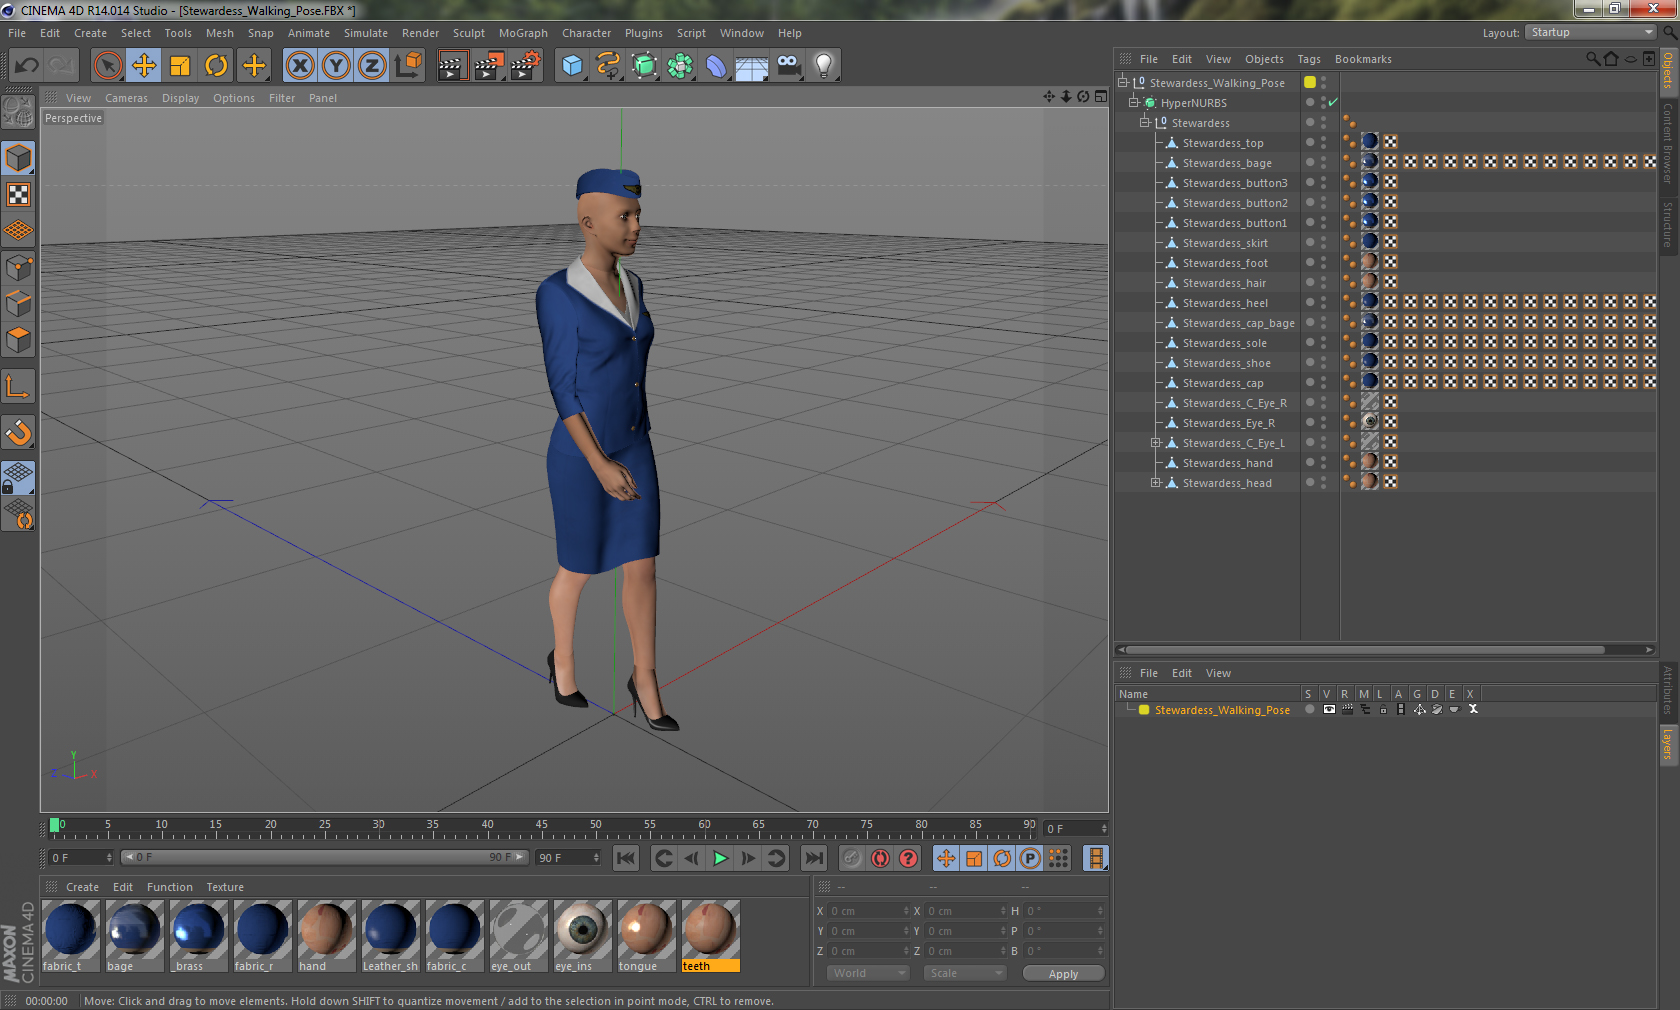Open the Character menu
Screen dimensions: 1680x1010
(x=586, y=33)
